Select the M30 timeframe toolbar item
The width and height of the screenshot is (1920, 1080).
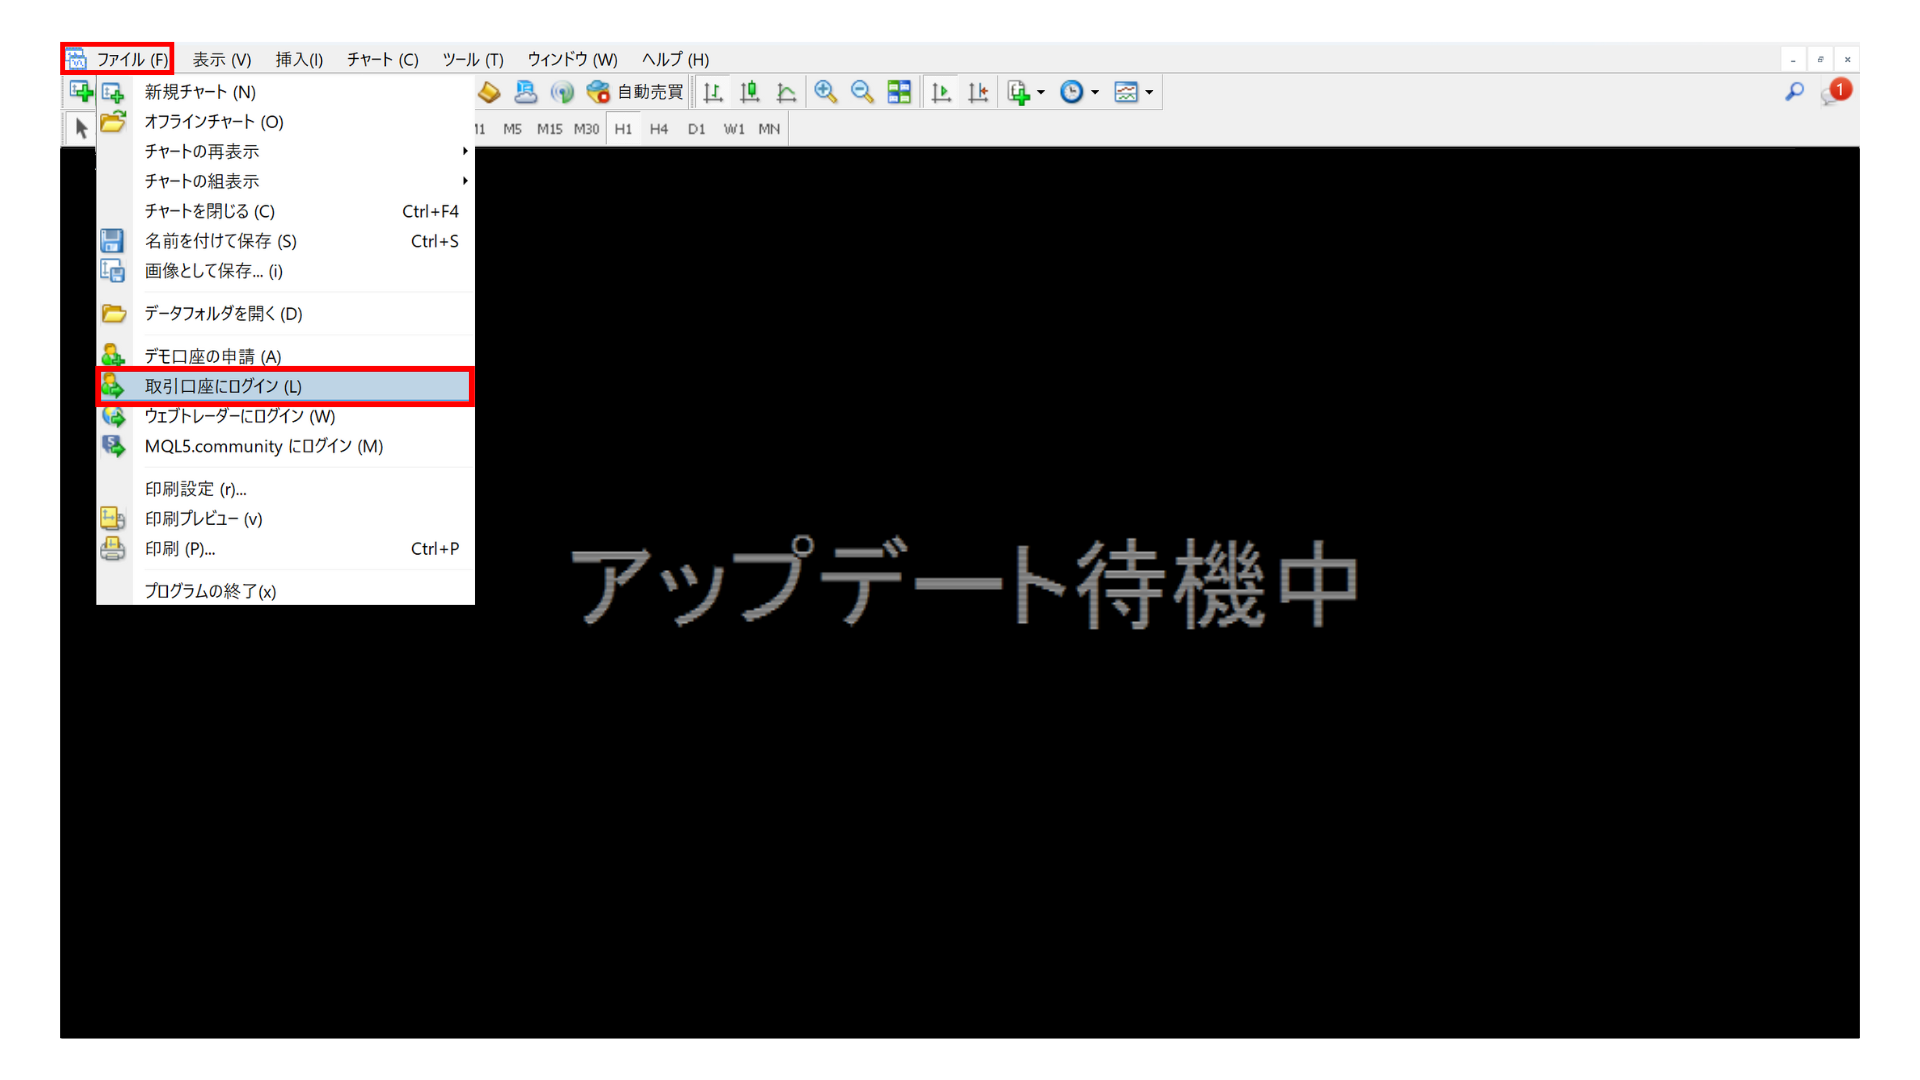pos(587,128)
